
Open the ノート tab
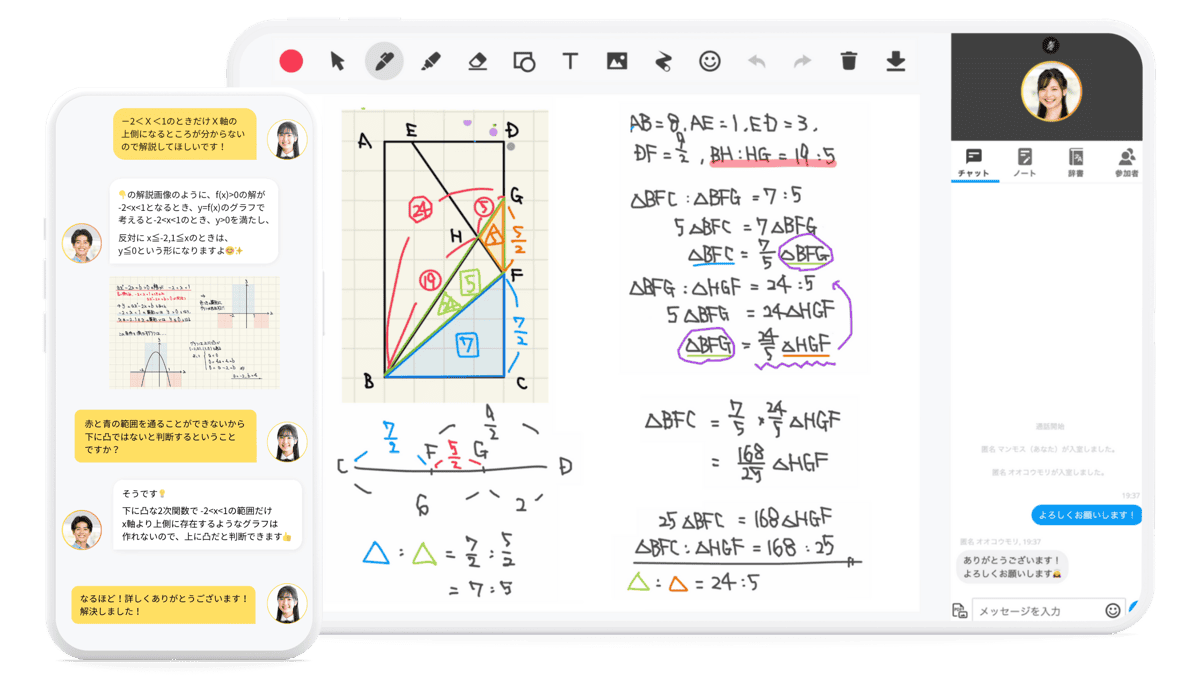1025,162
